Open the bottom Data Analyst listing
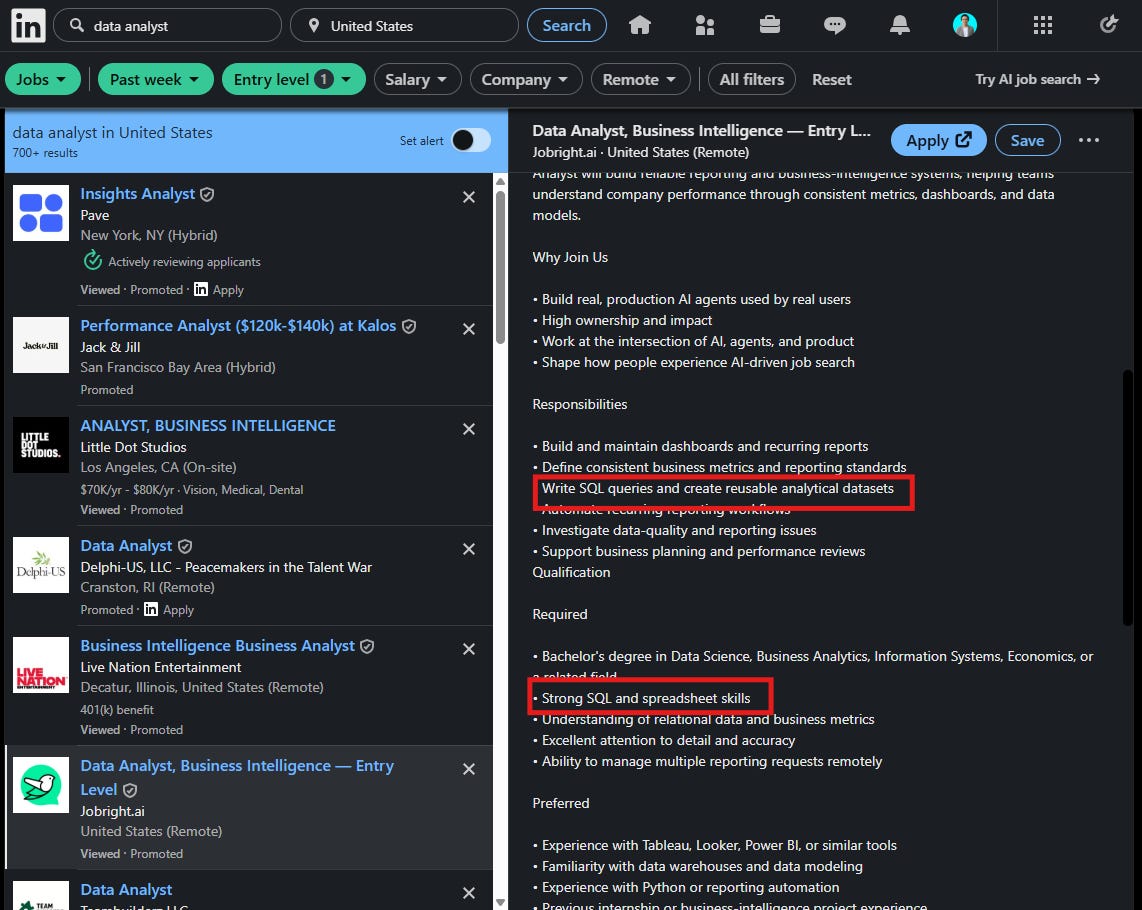The image size is (1142, 910). (x=126, y=890)
